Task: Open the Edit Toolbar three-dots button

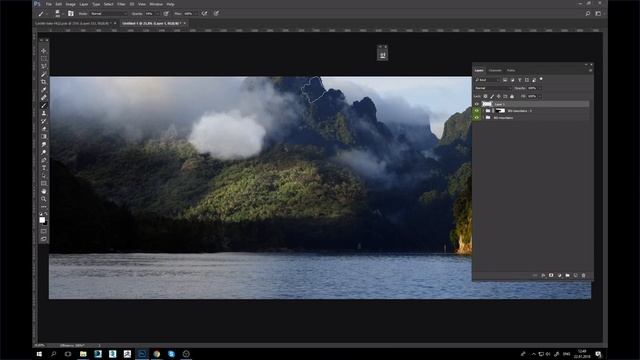Action: click(44, 207)
